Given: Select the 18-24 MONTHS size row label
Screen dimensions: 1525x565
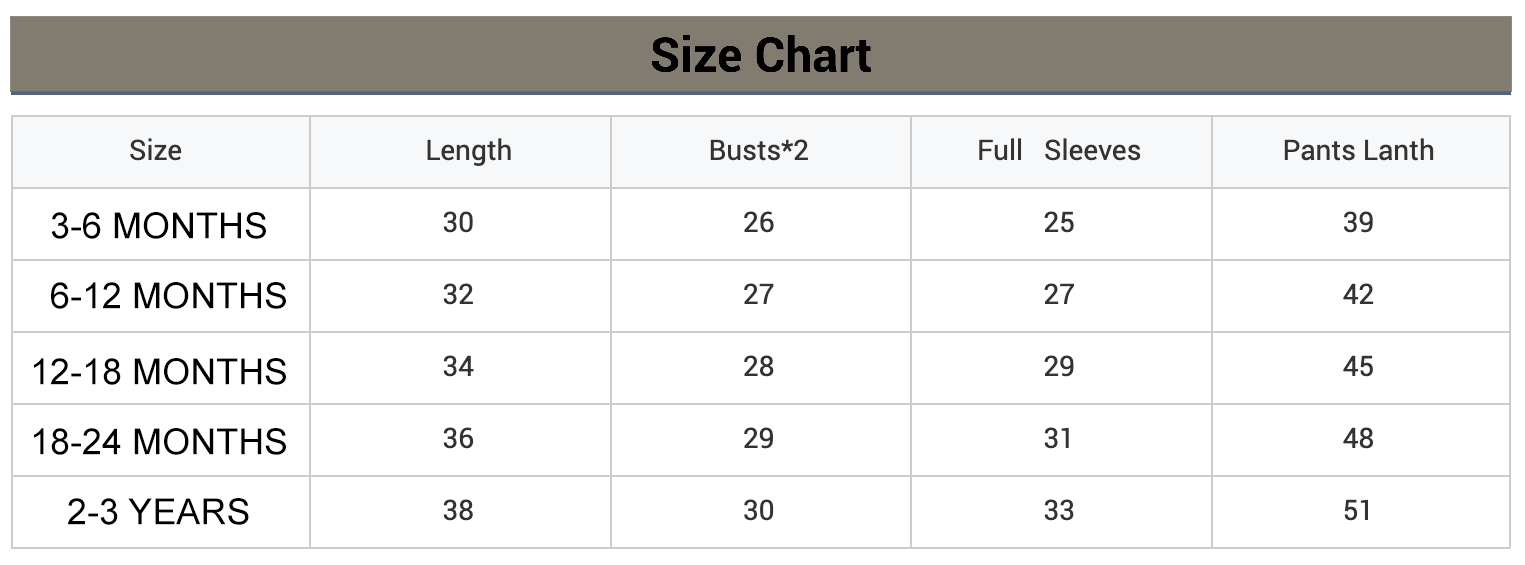Looking at the screenshot, I should (160, 442).
